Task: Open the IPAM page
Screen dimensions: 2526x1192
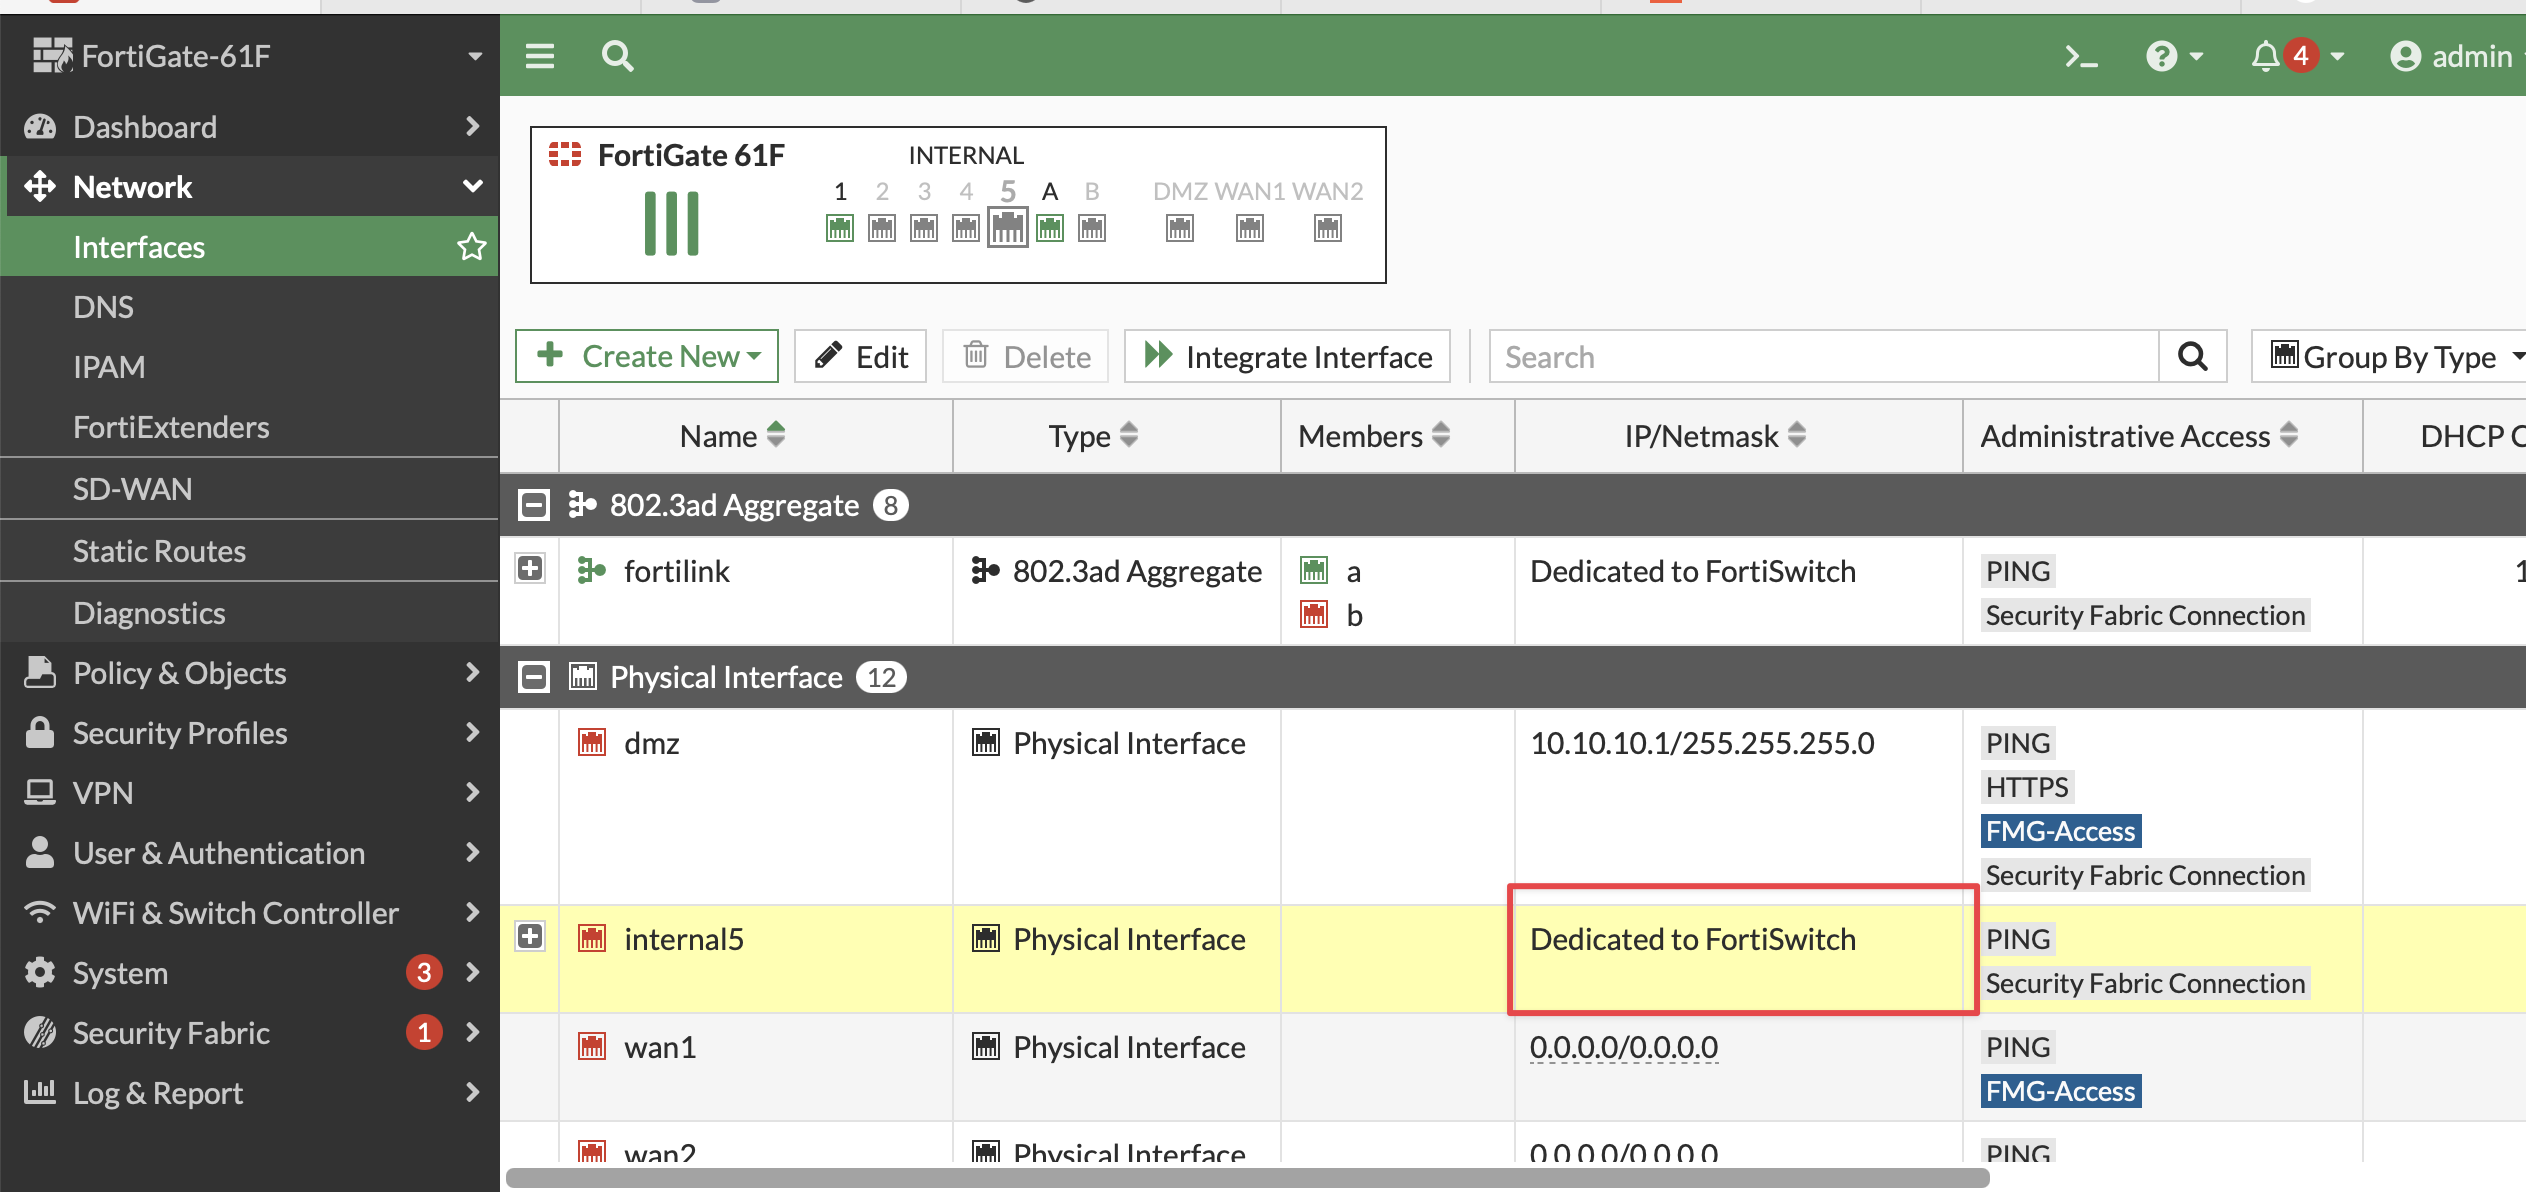Action: (x=250, y=367)
